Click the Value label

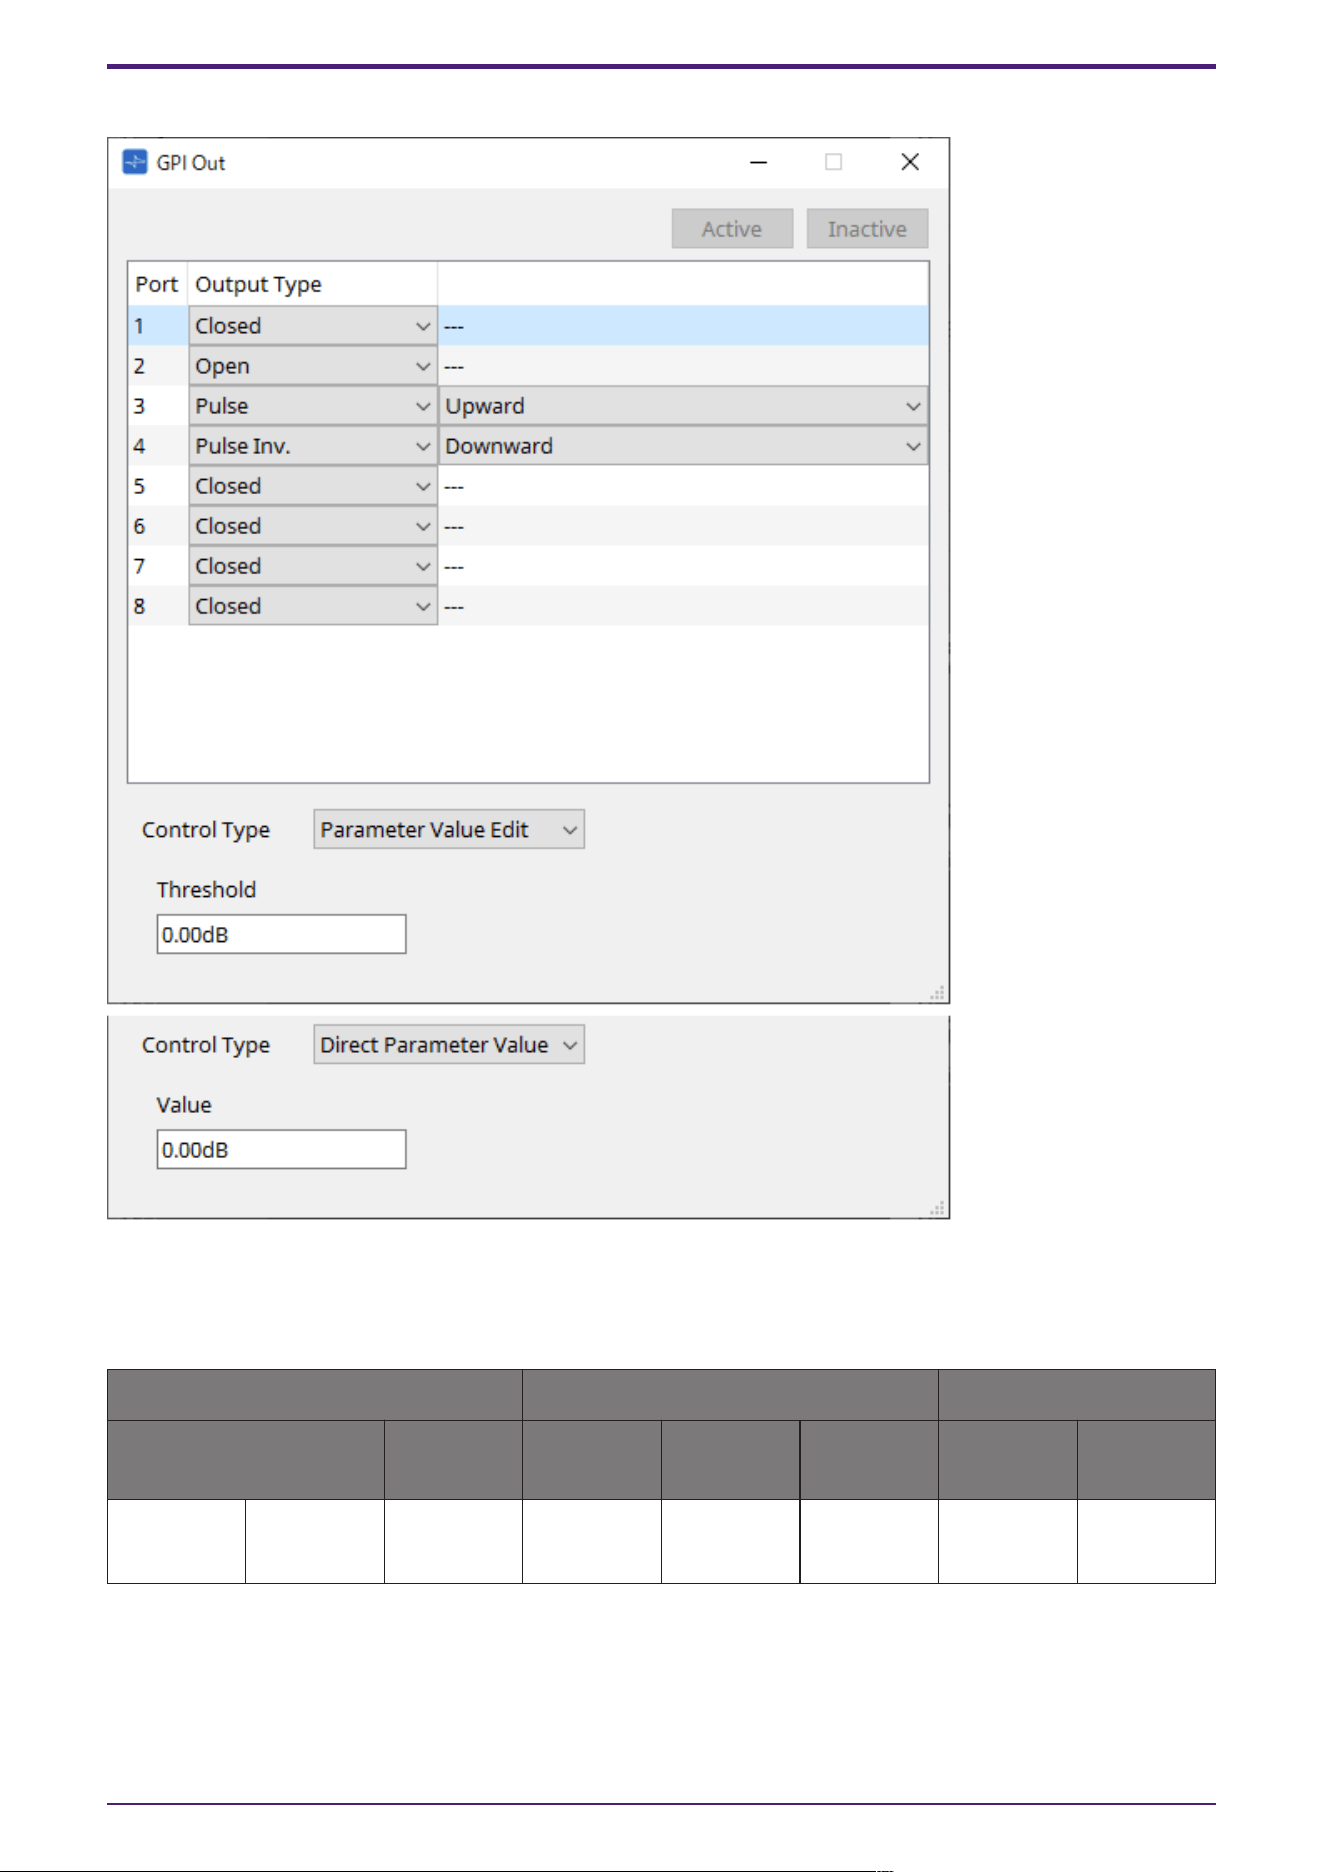[x=184, y=1105]
